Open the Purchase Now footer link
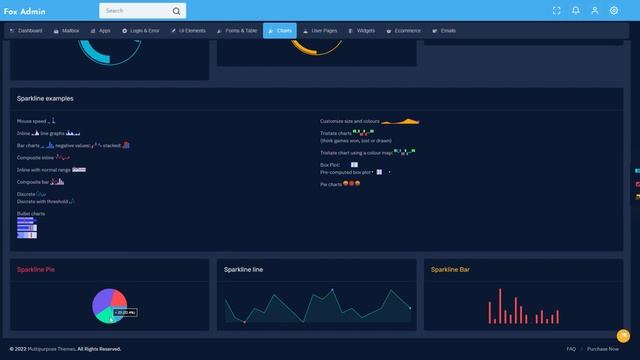 point(602,349)
